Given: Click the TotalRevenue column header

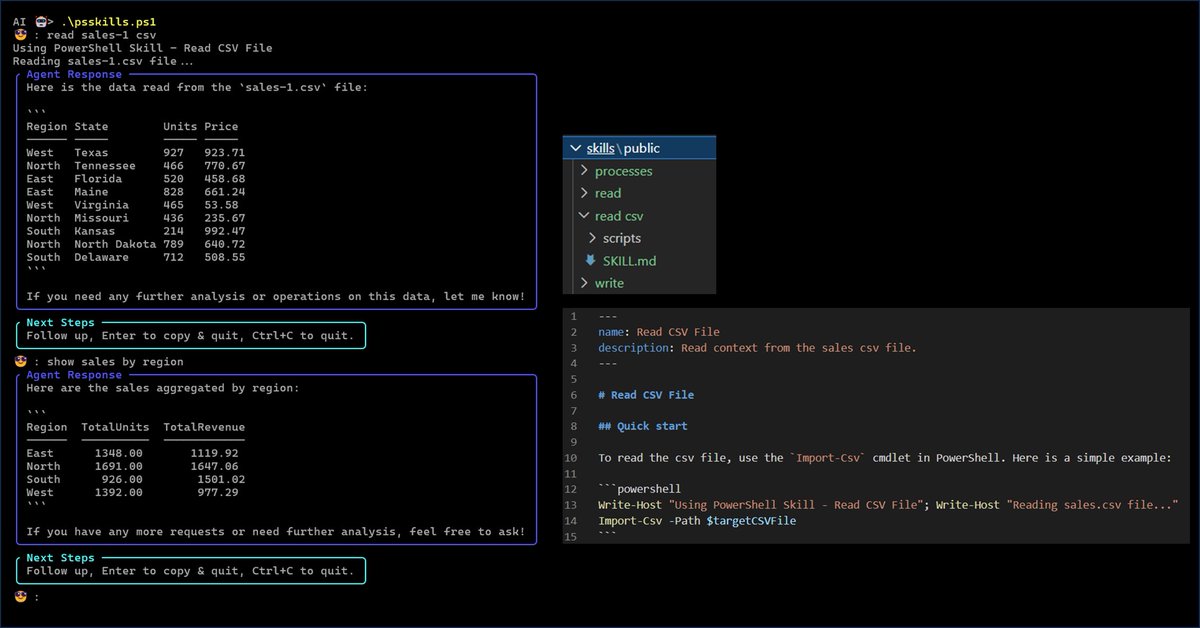Looking at the screenshot, I should click(x=204, y=427).
